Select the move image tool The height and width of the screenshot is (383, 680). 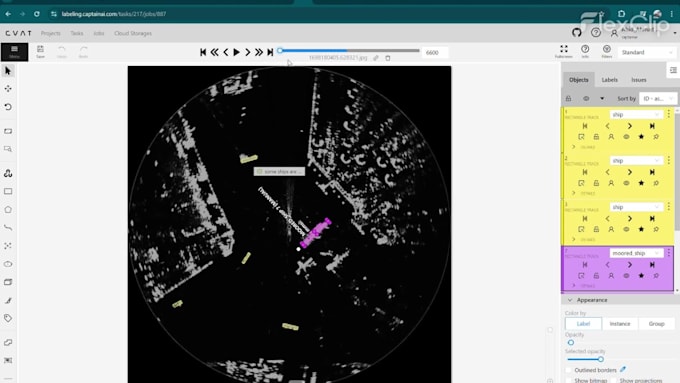[x=8, y=88]
